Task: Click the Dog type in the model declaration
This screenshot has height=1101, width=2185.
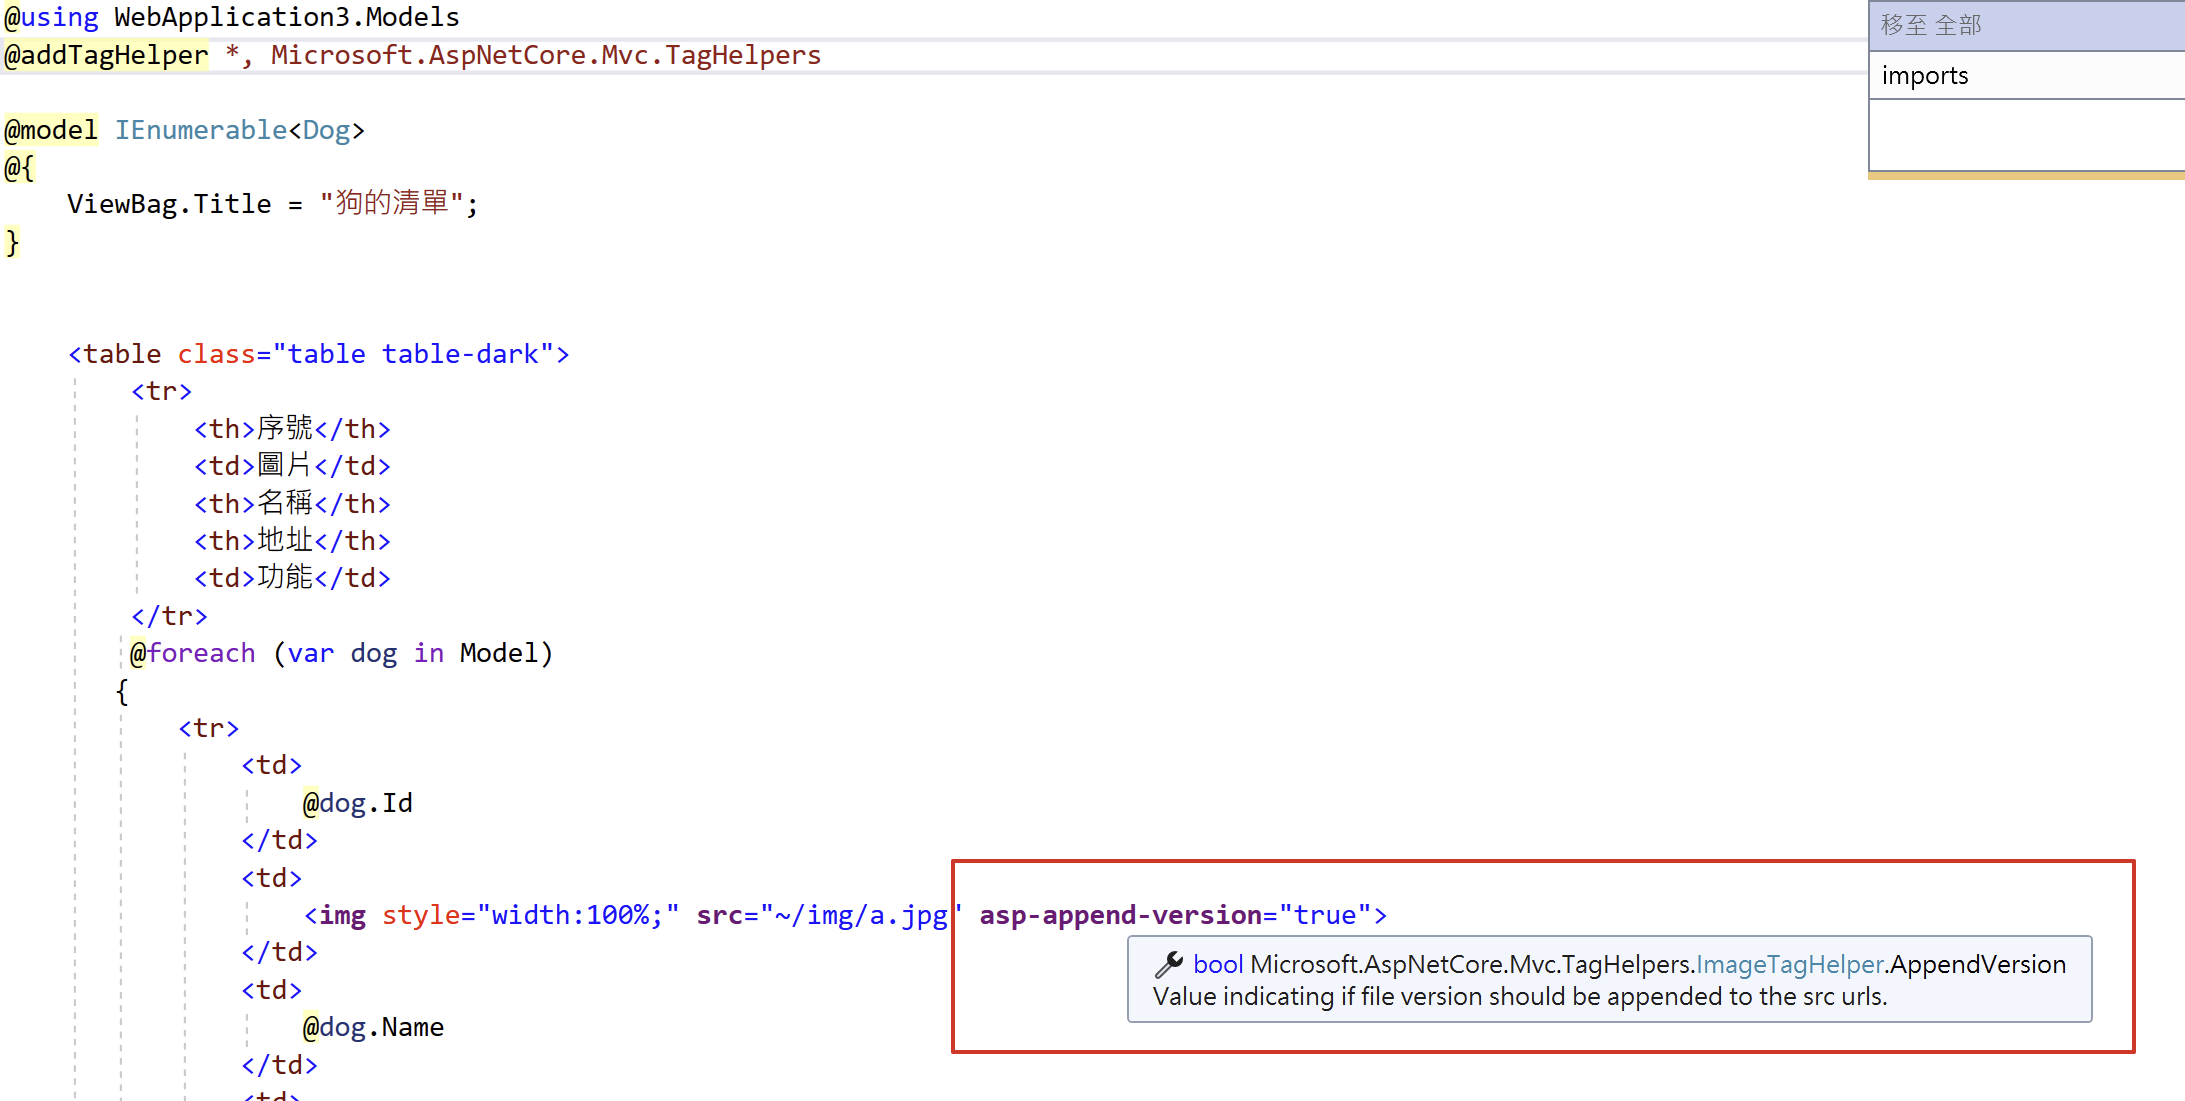Action: click(326, 130)
